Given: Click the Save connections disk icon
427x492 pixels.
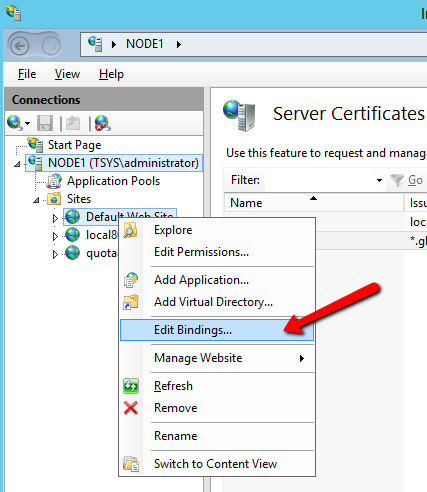Looking at the screenshot, I should click(x=45, y=123).
